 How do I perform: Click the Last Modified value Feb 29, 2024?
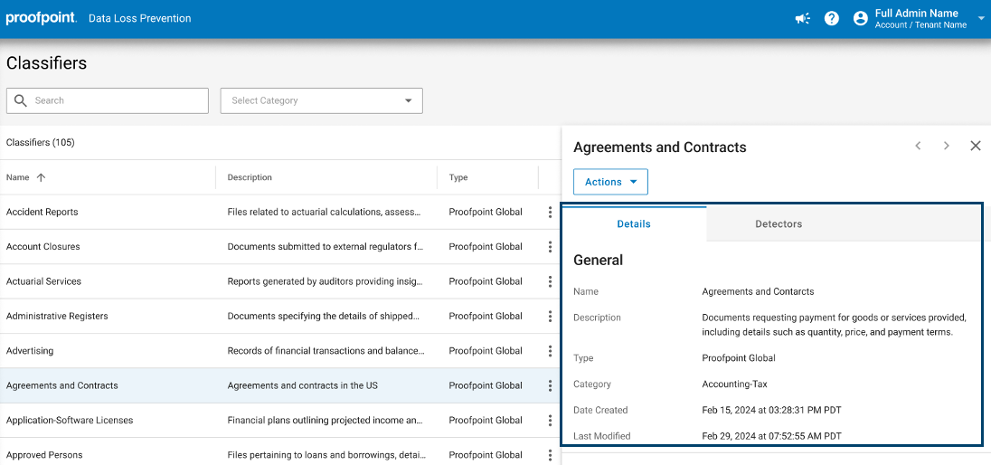click(772, 436)
